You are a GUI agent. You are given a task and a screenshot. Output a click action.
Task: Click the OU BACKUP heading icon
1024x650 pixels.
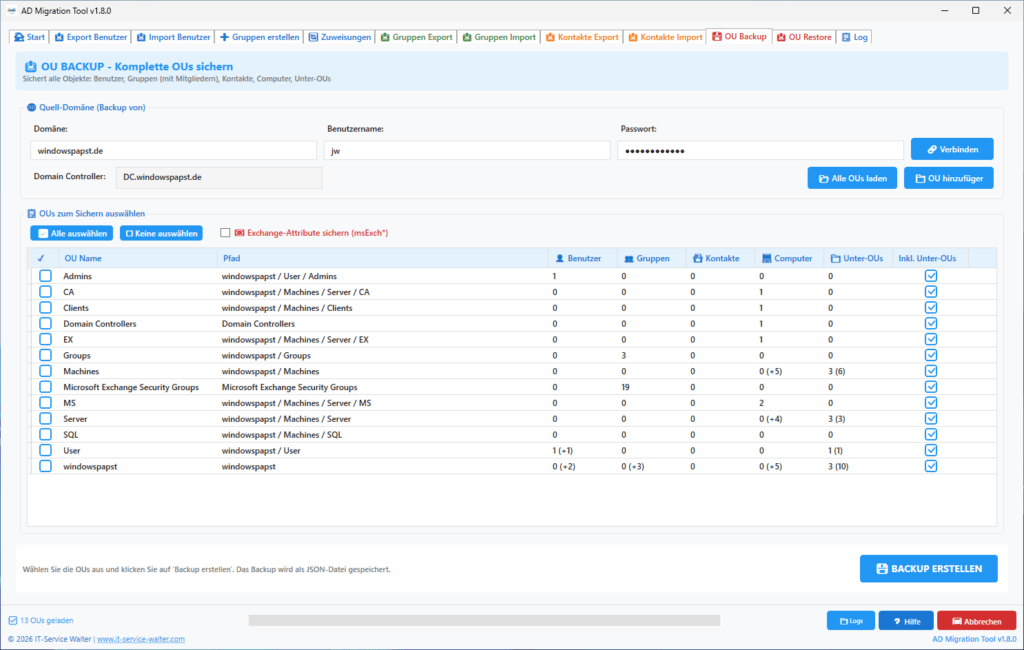31,67
